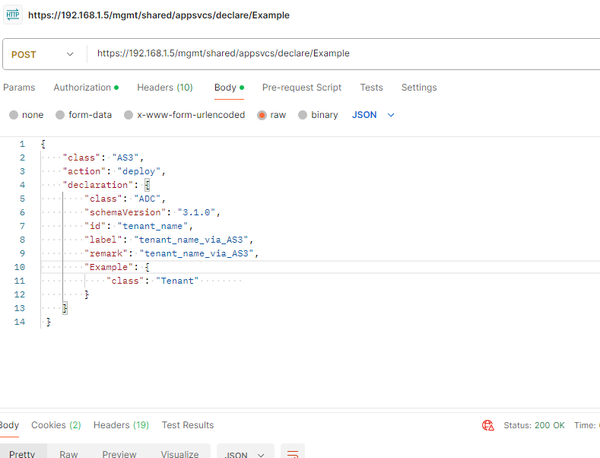Open the JSON body format dropdown

(x=373, y=115)
